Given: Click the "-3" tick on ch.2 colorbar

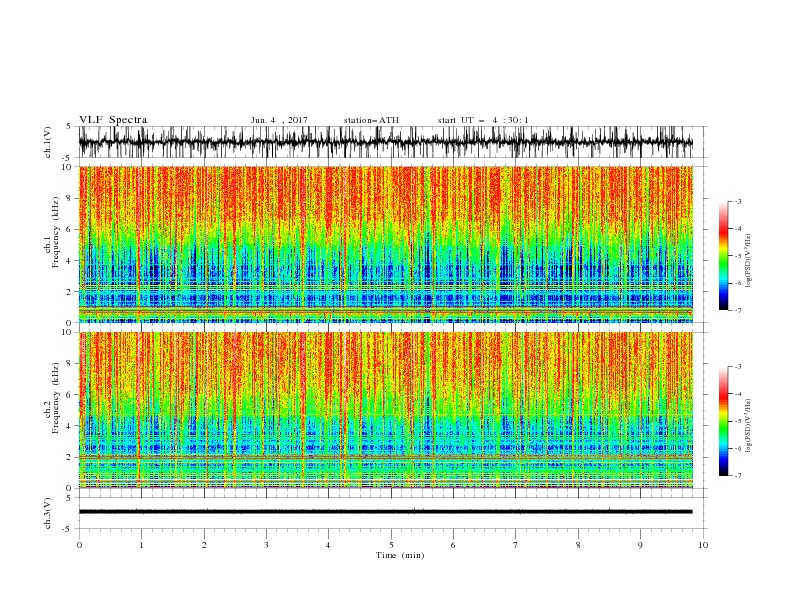Looking at the screenshot, I should tap(737, 367).
